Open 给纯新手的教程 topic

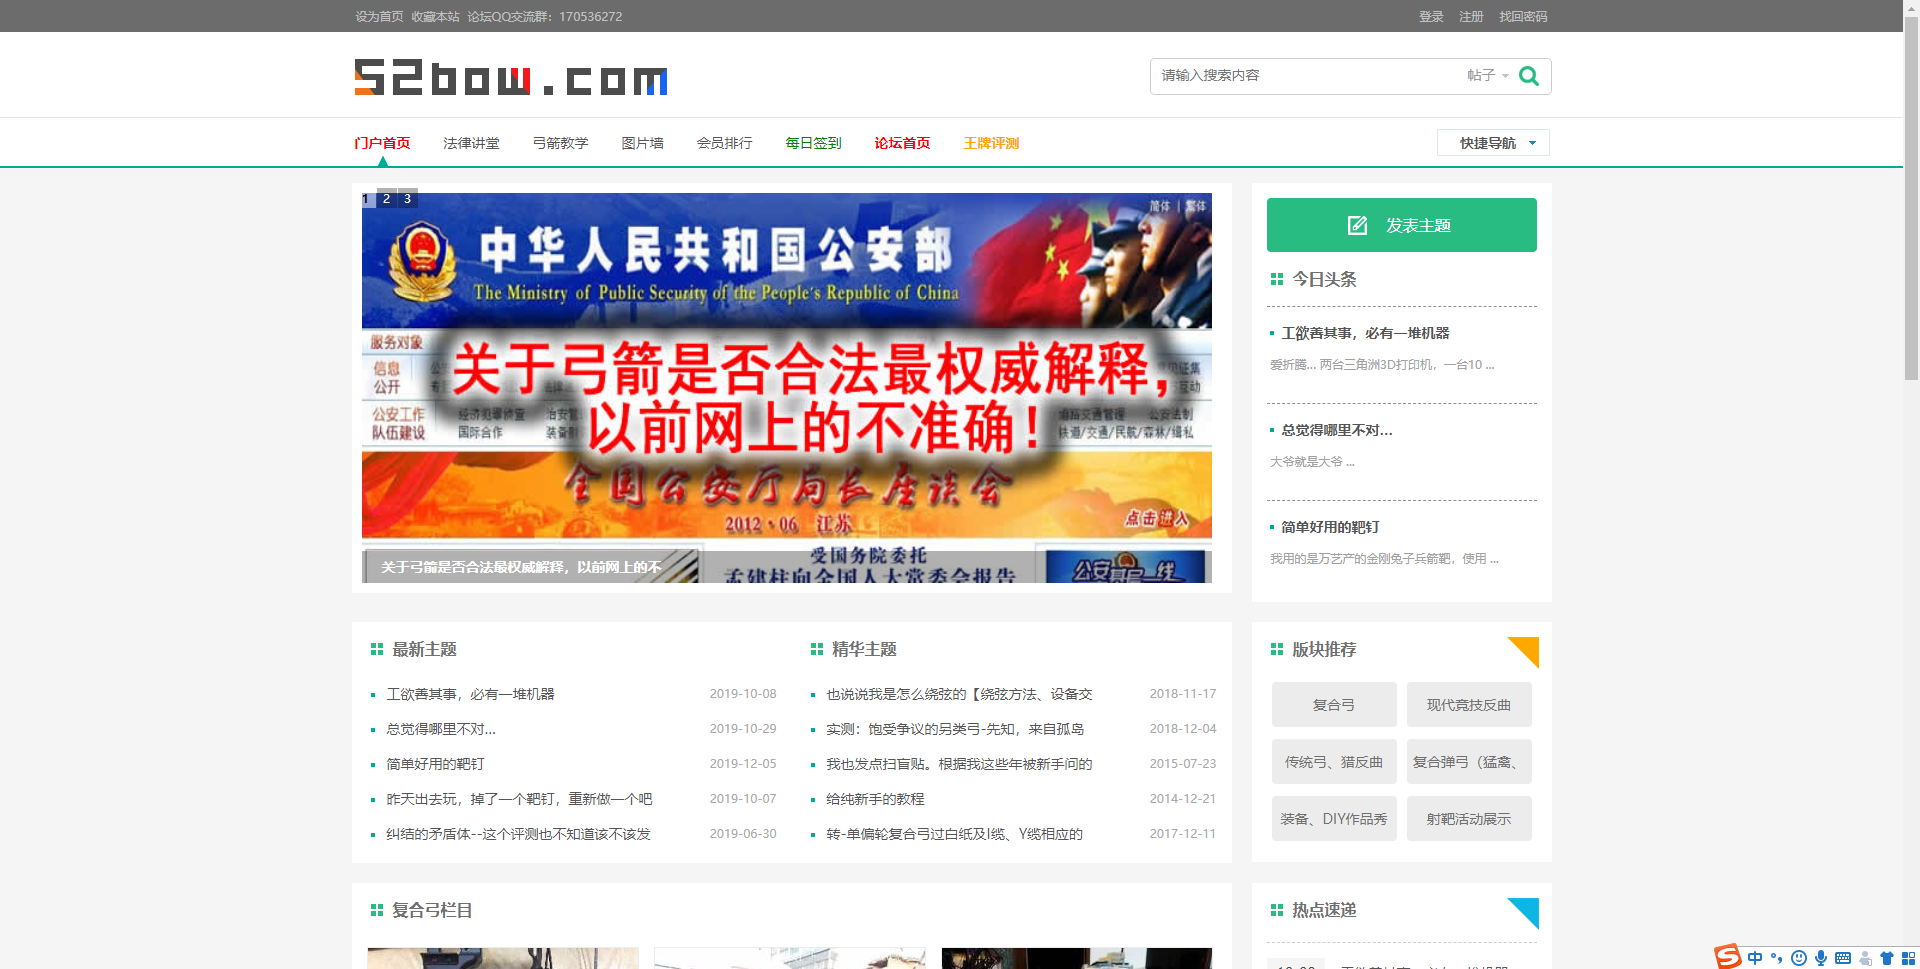point(875,799)
